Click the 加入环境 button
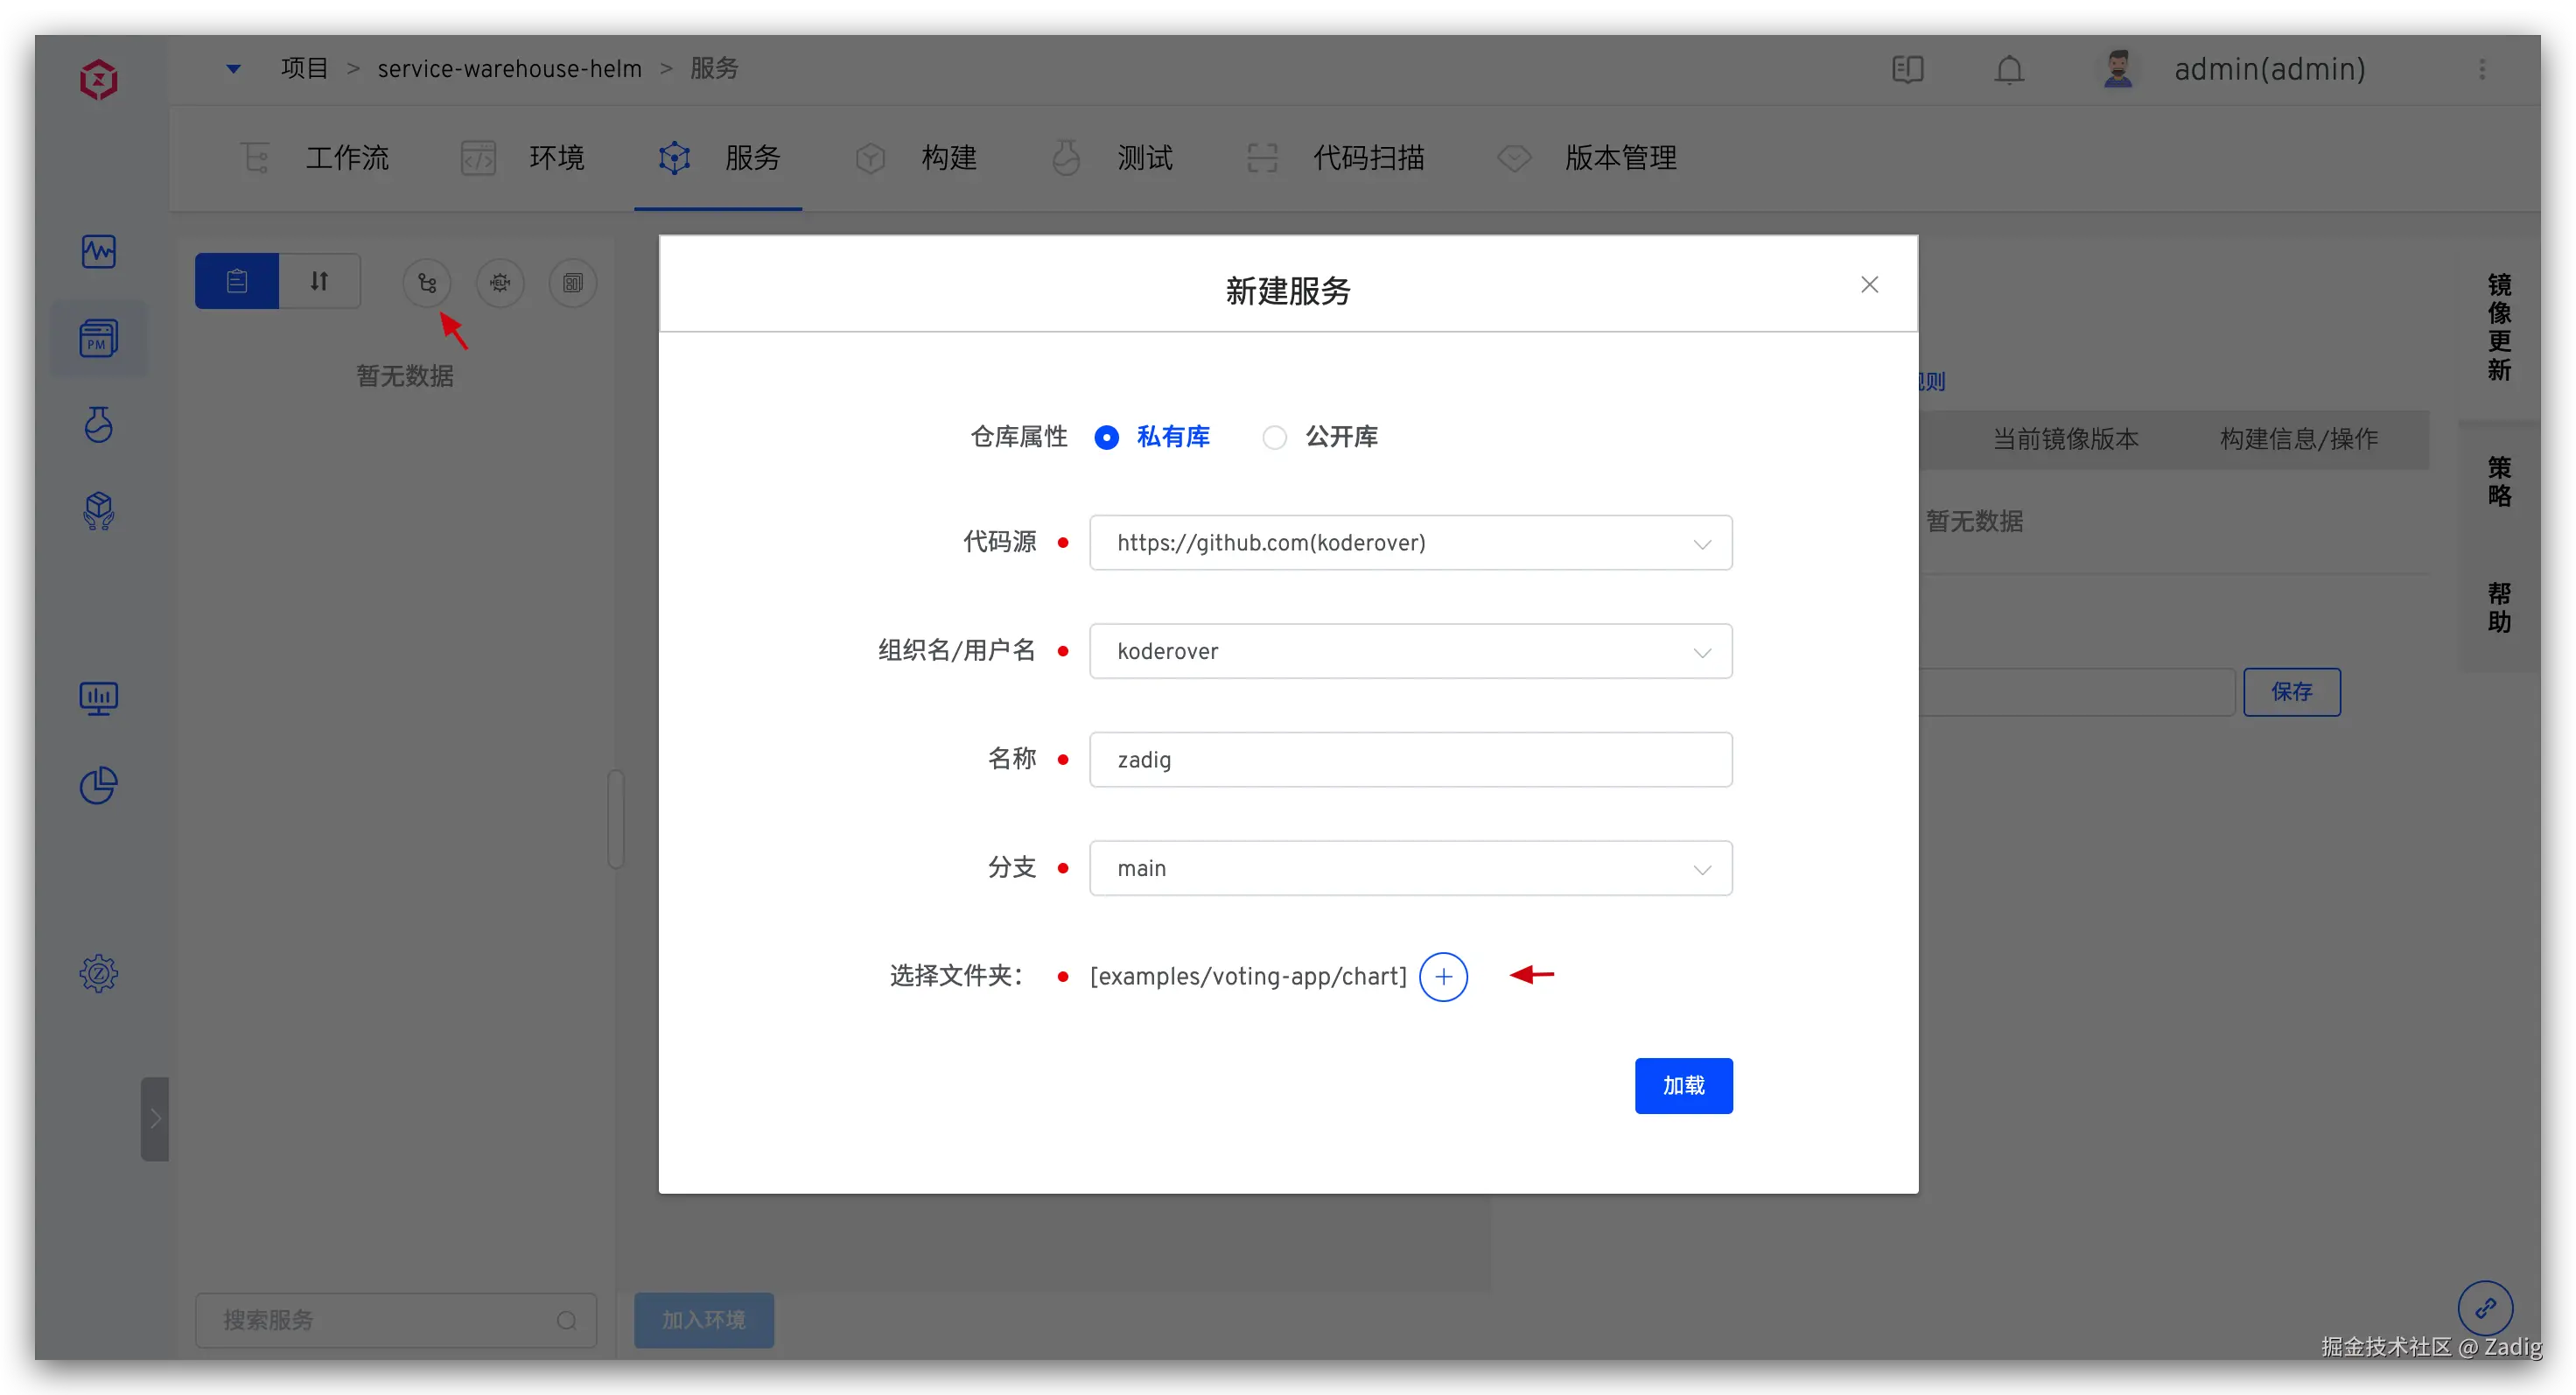This screenshot has height=1395, width=2576. tap(704, 1320)
